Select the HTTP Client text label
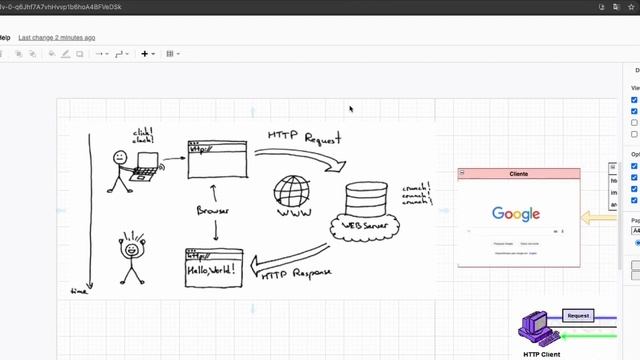 click(x=542, y=354)
